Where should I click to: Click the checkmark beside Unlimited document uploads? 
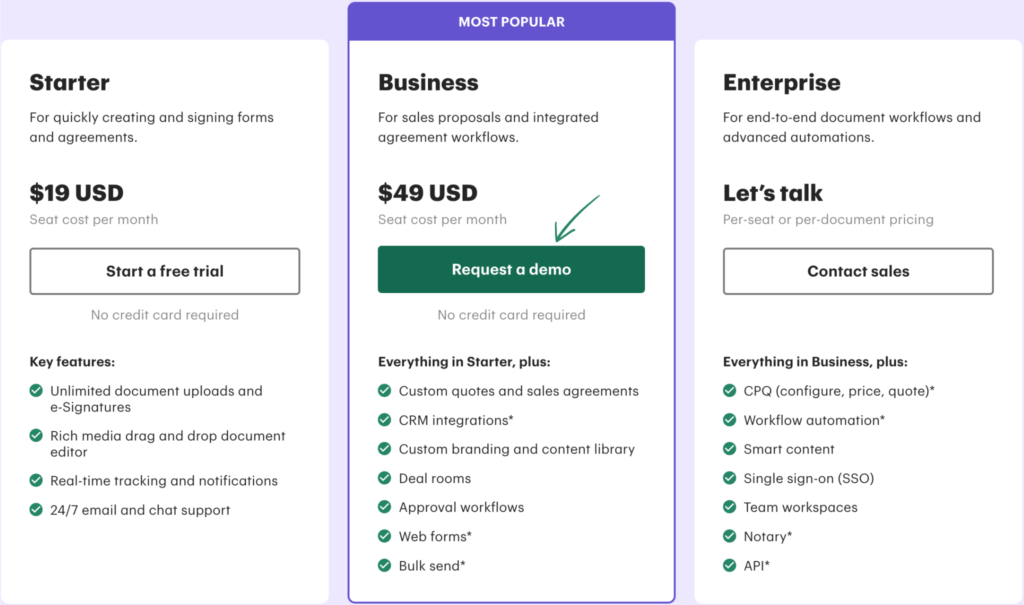pos(36,391)
